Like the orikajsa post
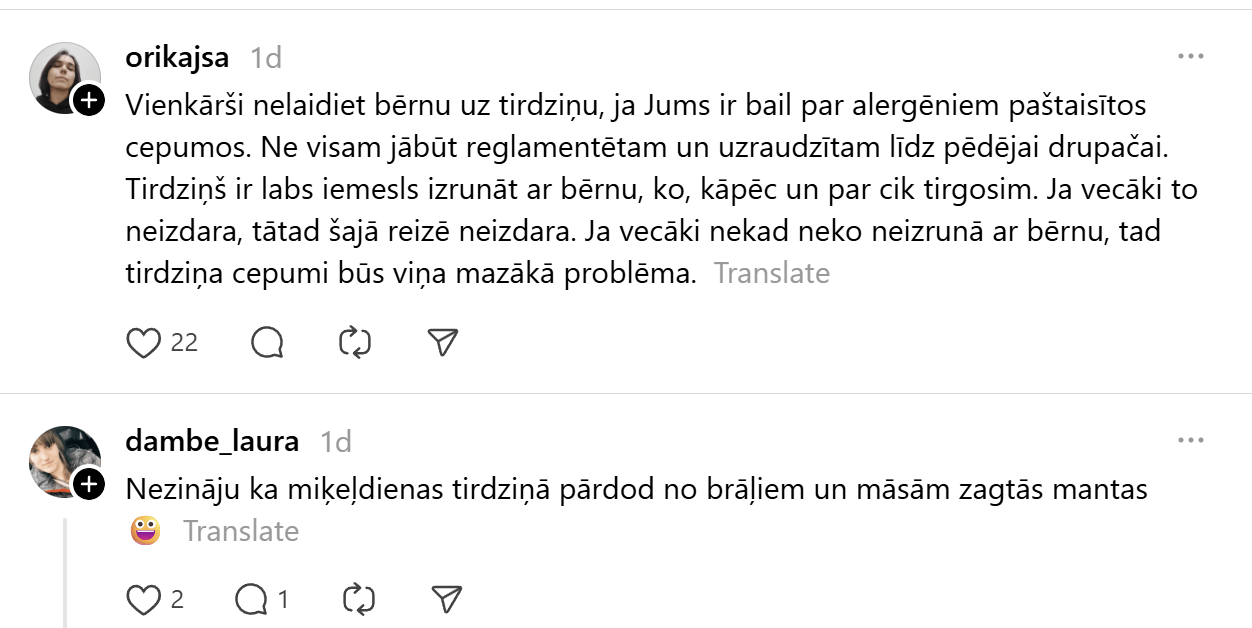This screenshot has height=628, width=1252. coord(144,343)
